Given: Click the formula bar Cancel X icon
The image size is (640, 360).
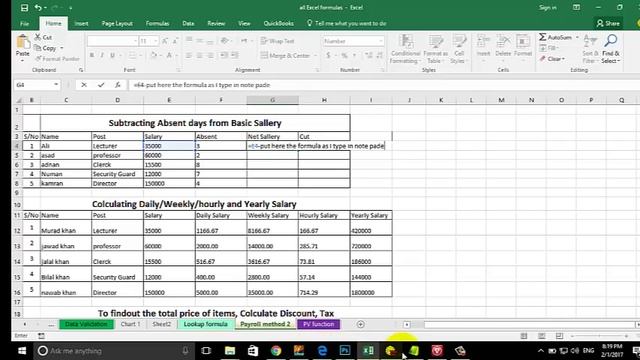Looking at the screenshot, I should click(x=84, y=85).
